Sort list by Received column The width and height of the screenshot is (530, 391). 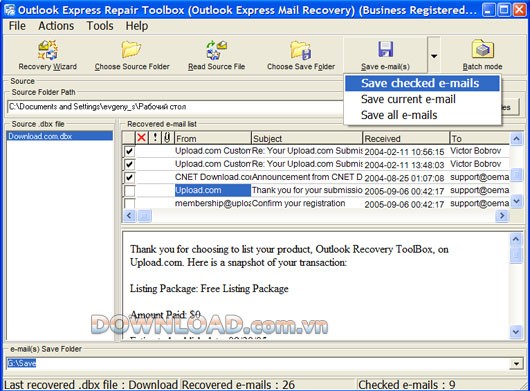(406, 138)
